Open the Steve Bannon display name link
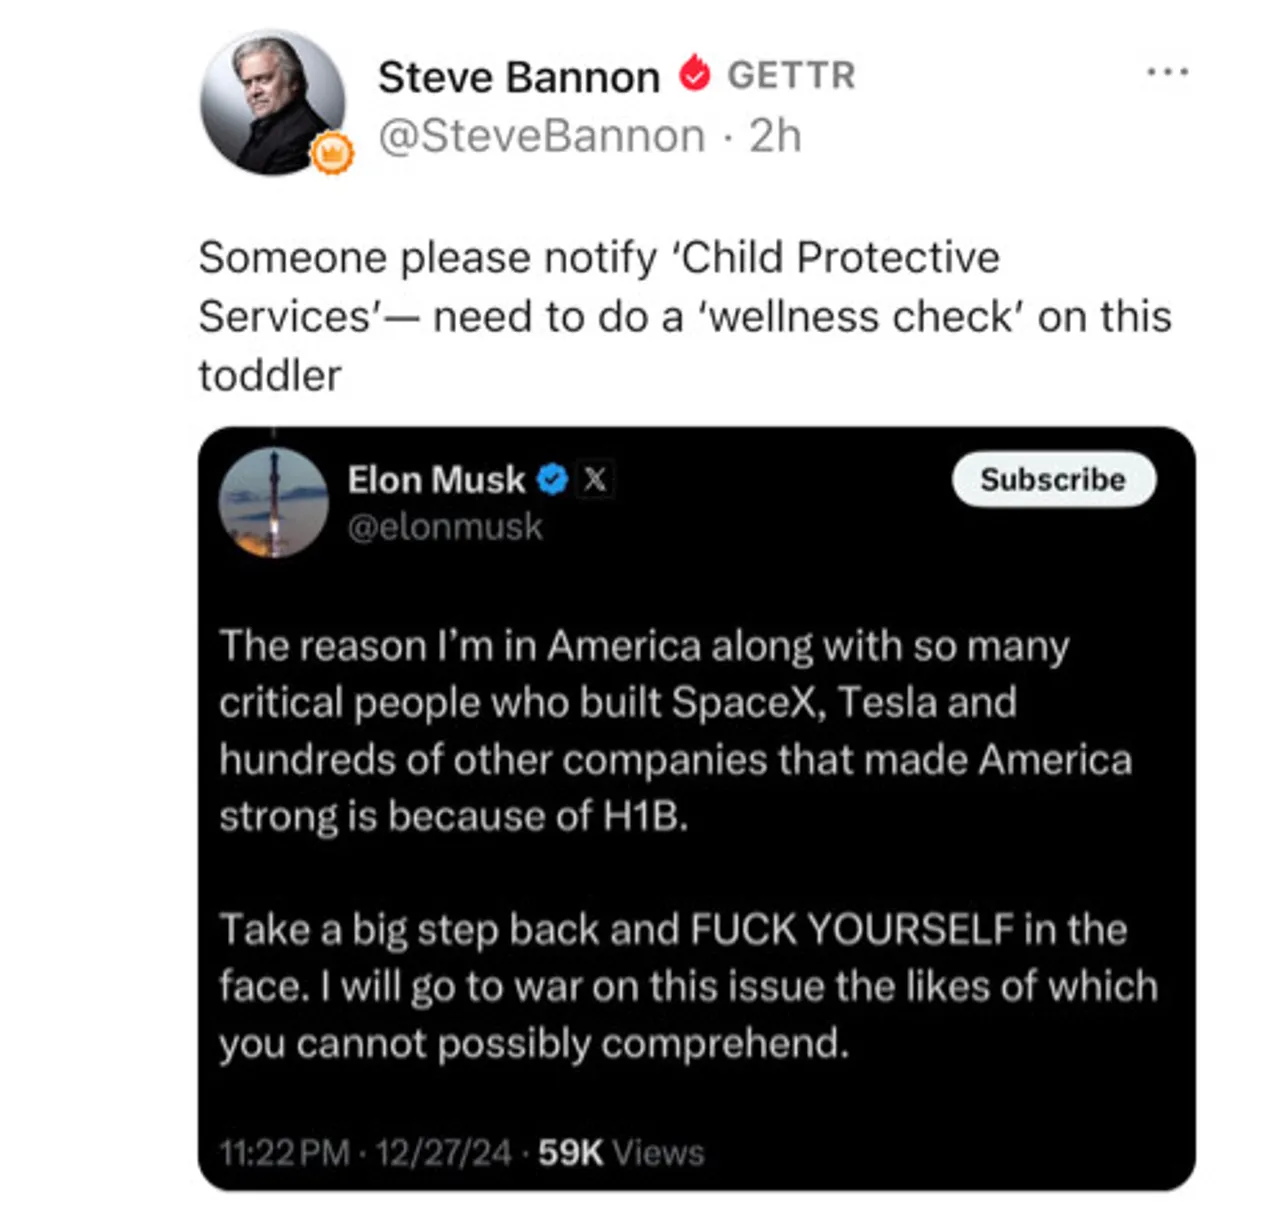The height and width of the screenshot is (1216, 1266). tap(518, 77)
